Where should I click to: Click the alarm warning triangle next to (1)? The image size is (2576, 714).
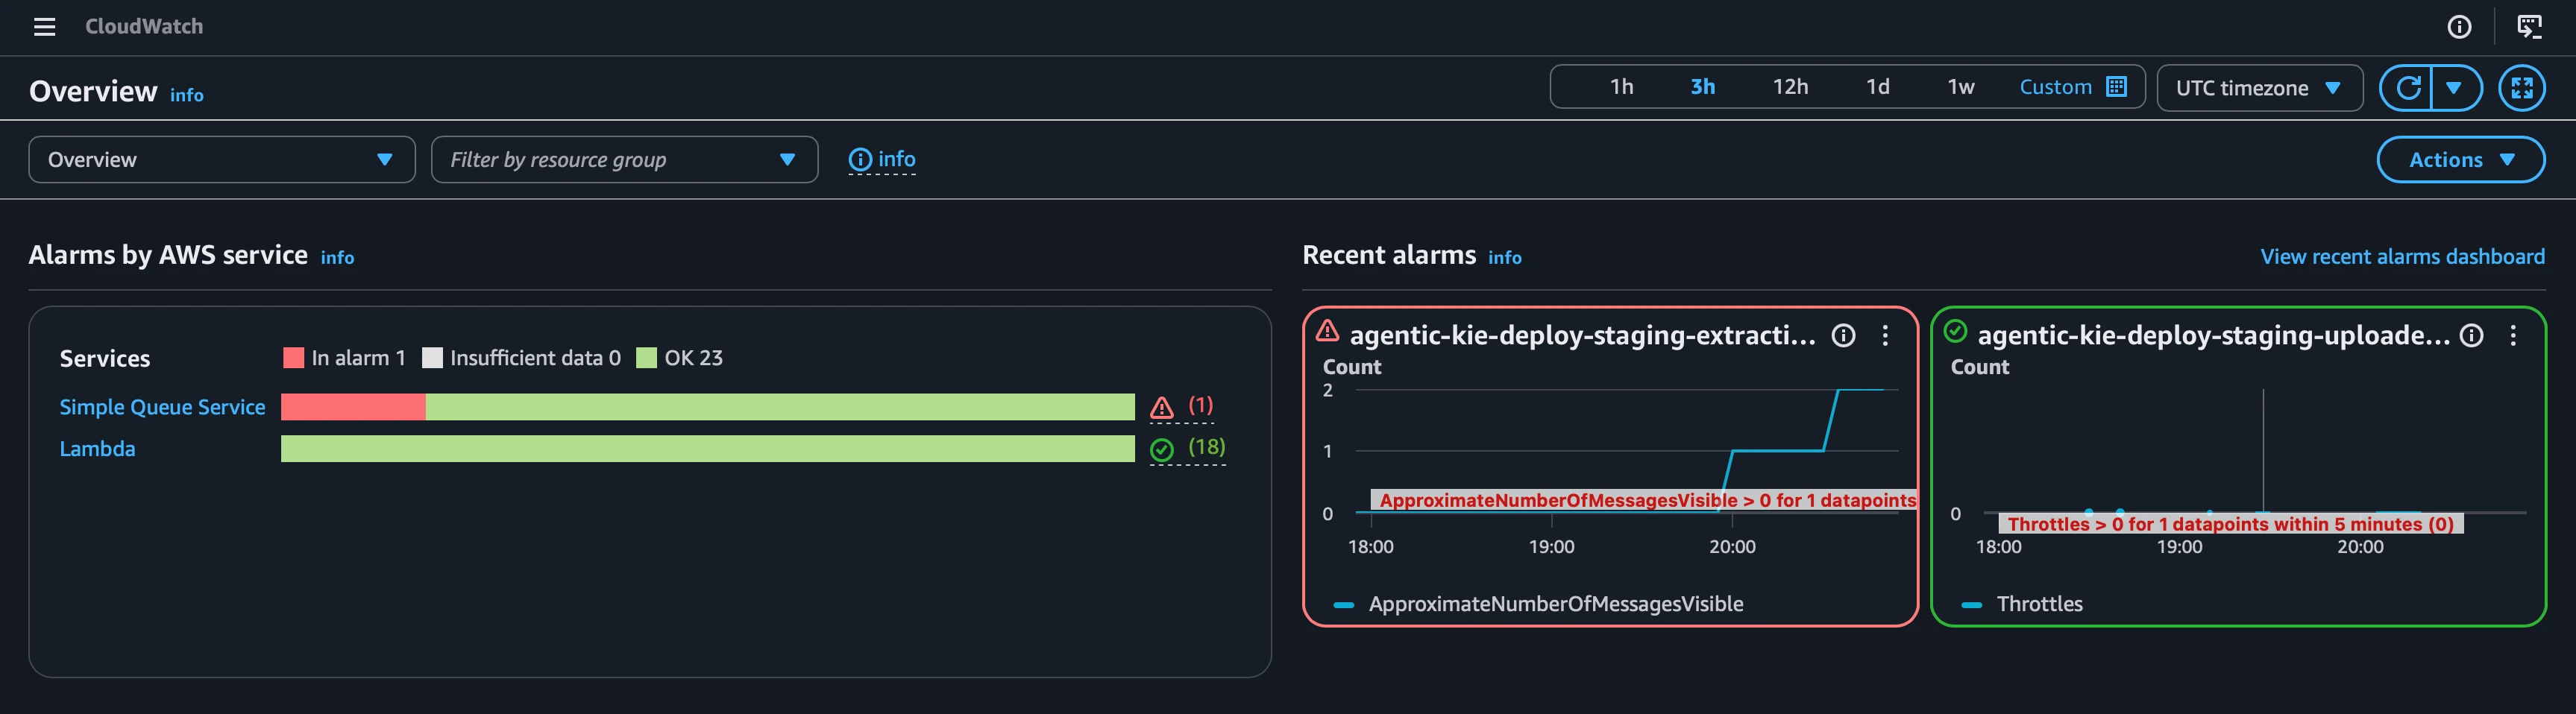pyautogui.click(x=1161, y=407)
